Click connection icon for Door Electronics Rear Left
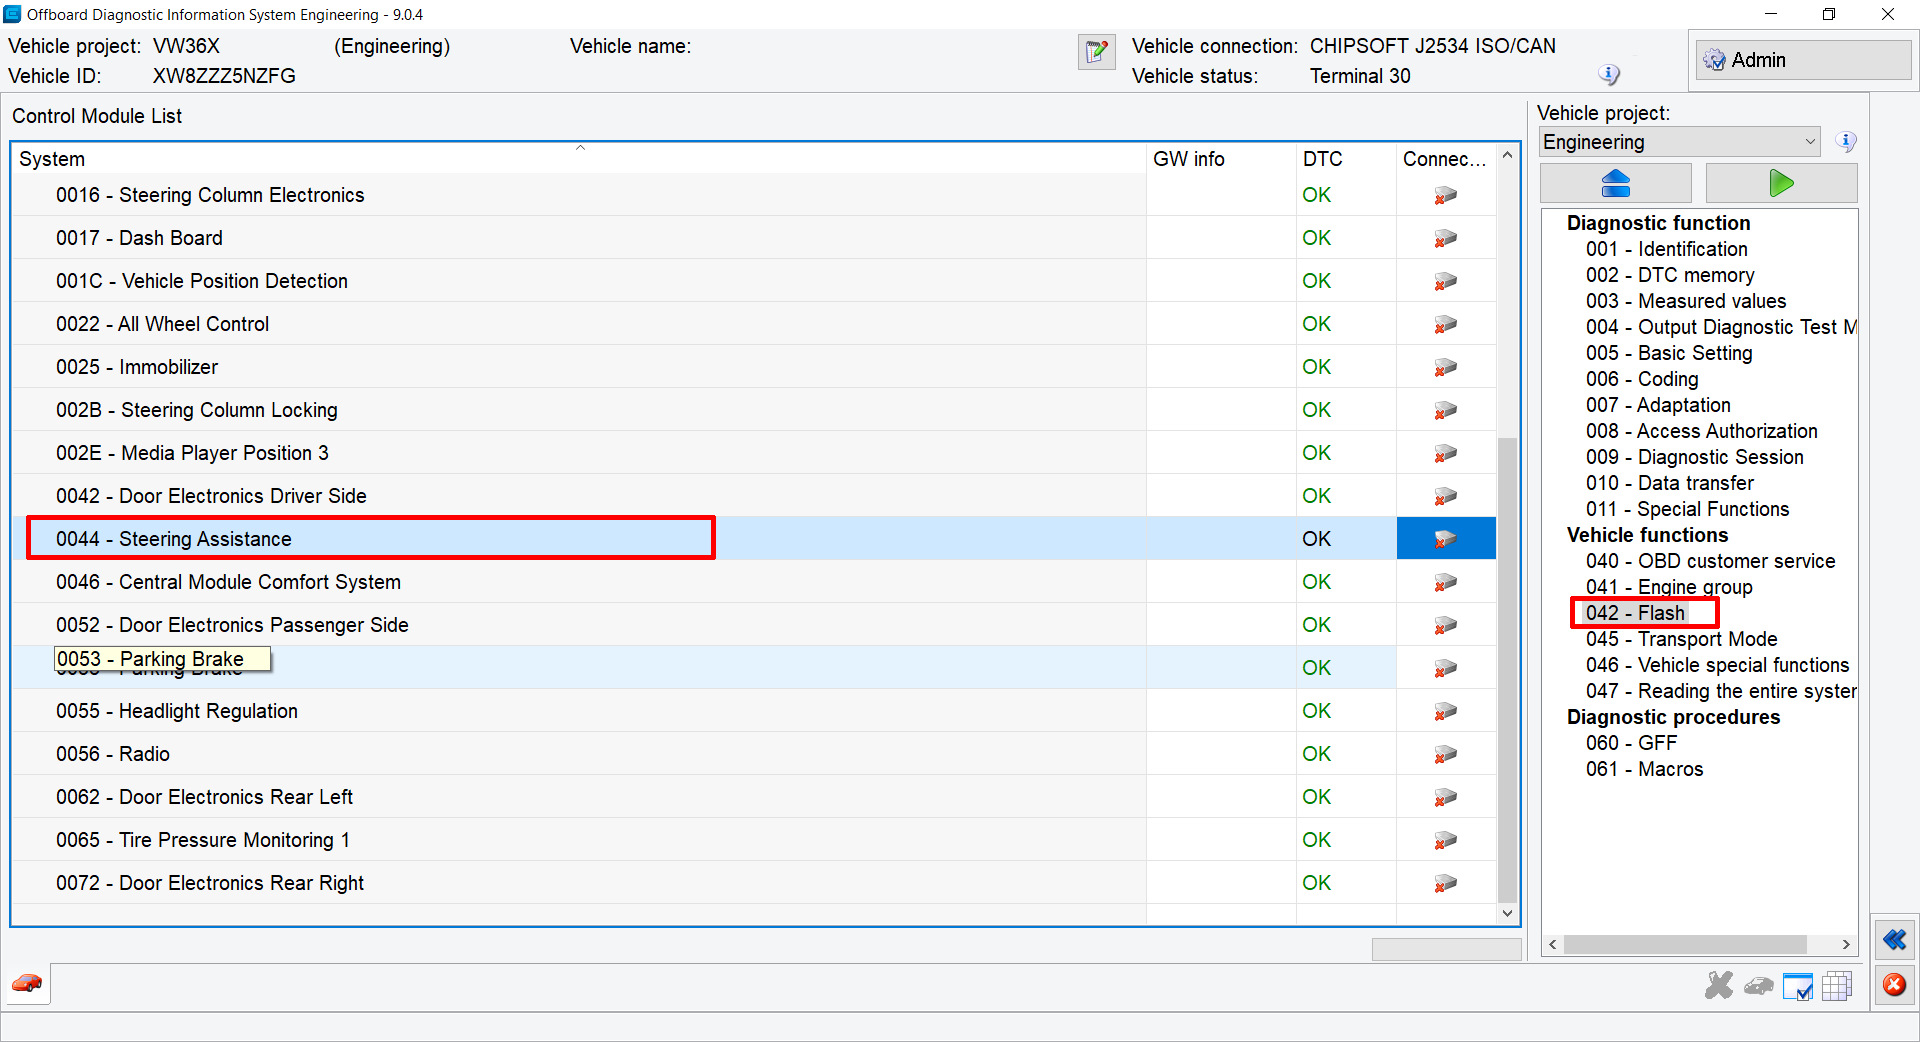 1445,798
